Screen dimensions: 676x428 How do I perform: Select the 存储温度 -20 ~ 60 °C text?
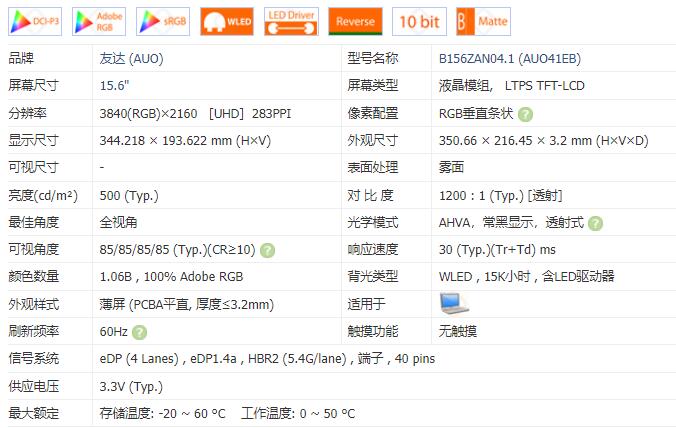[163, 413]
